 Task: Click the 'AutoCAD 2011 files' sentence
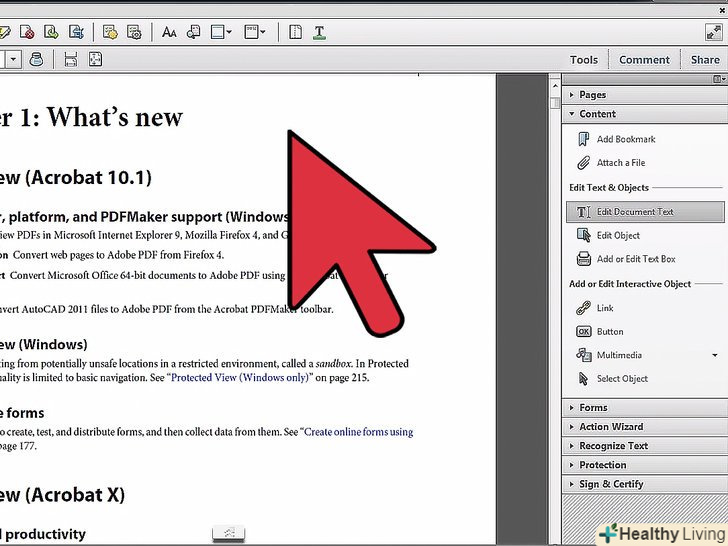(167, 309)
